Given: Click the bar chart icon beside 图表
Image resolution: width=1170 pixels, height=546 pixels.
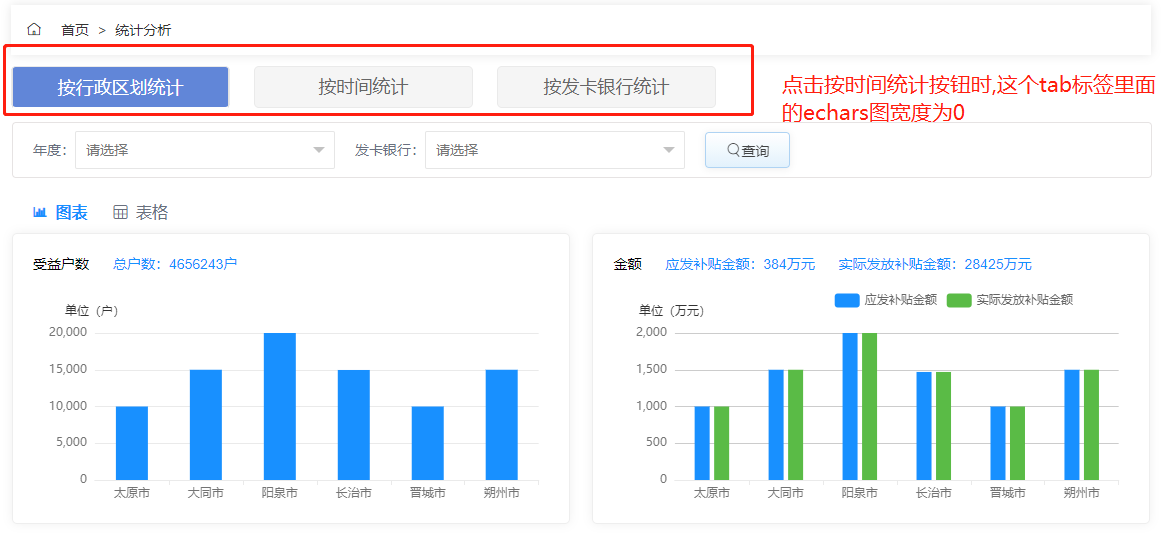Looking at the screenshot, I should 40,213.
